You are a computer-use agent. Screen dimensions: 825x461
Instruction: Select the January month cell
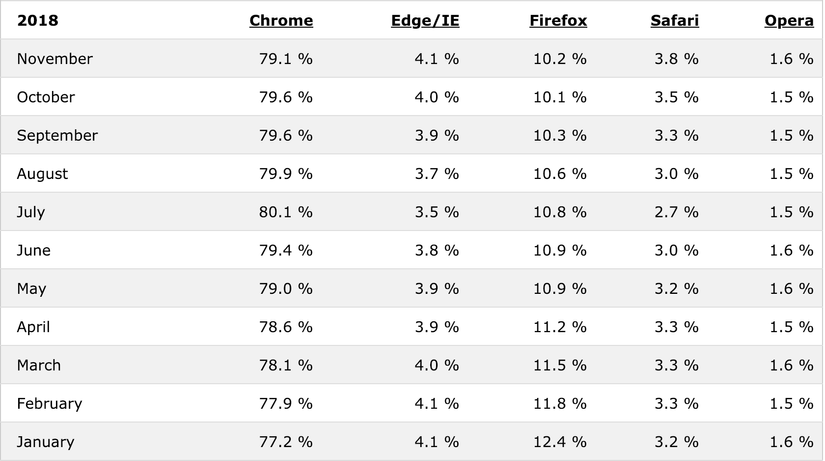[x=46, y=442]
